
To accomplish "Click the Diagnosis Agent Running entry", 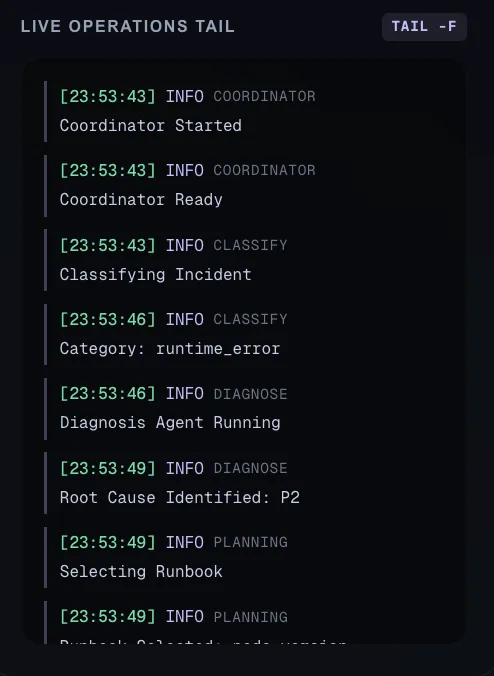I will [170, 422].
